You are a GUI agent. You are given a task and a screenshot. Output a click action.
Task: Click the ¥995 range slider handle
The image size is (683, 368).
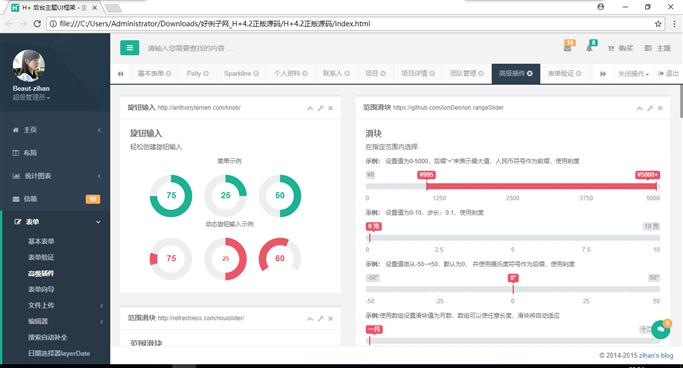tap(426, 175)
